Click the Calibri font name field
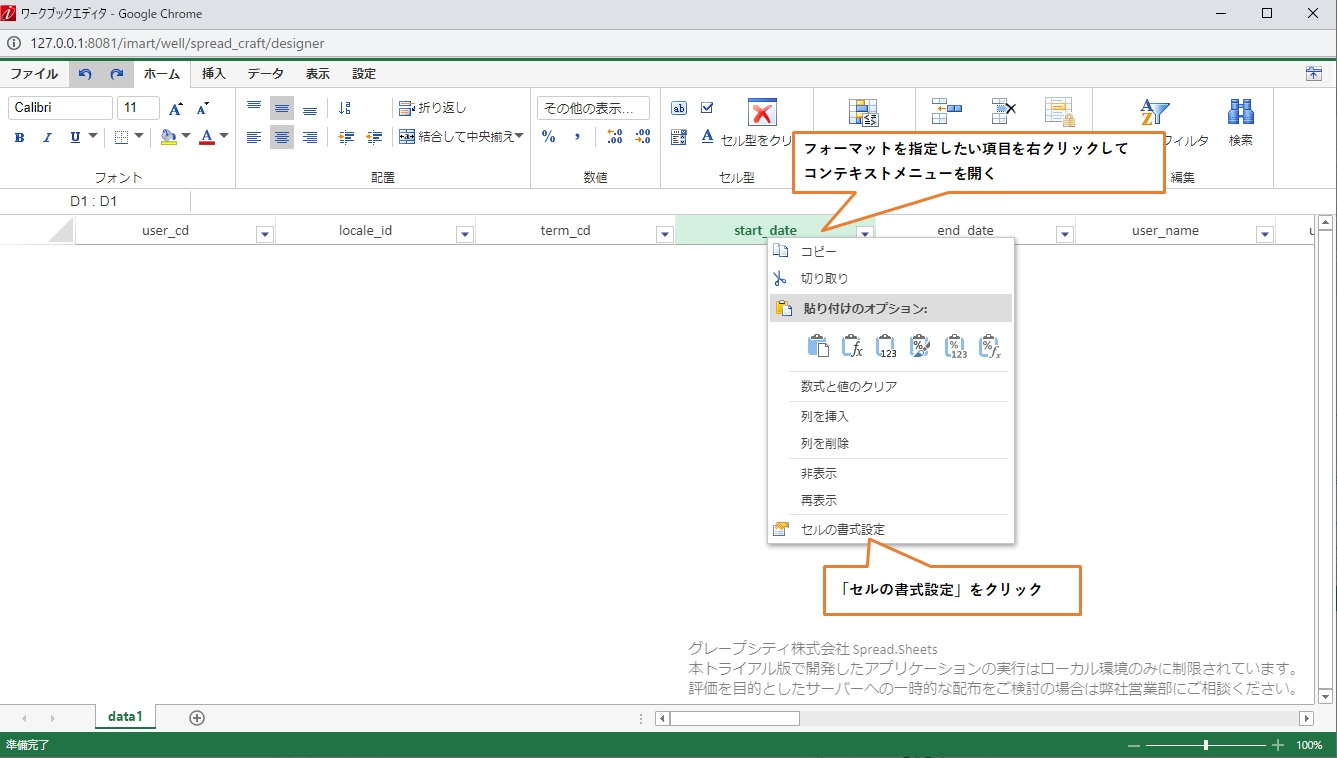The width and height of the screenshot is (1337, 758). point(60,108)
